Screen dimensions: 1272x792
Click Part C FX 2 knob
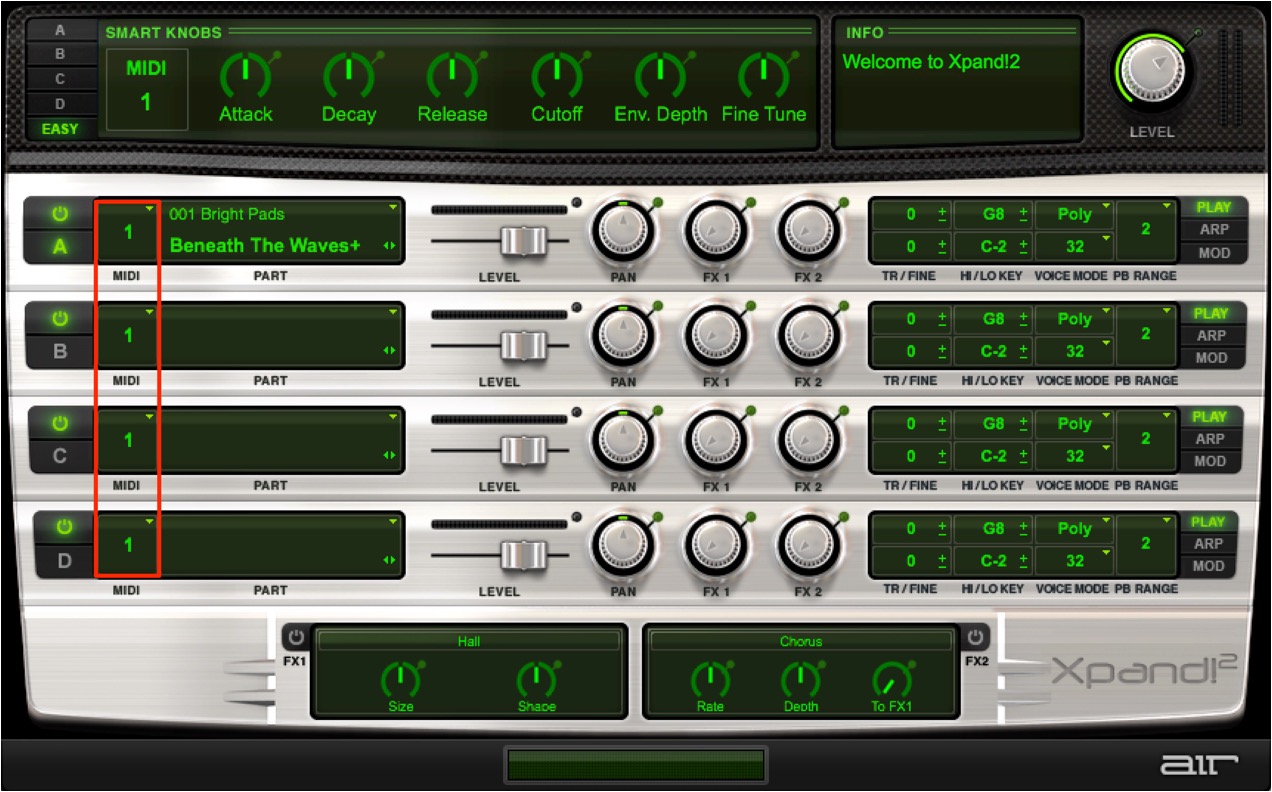click(809, 442)
